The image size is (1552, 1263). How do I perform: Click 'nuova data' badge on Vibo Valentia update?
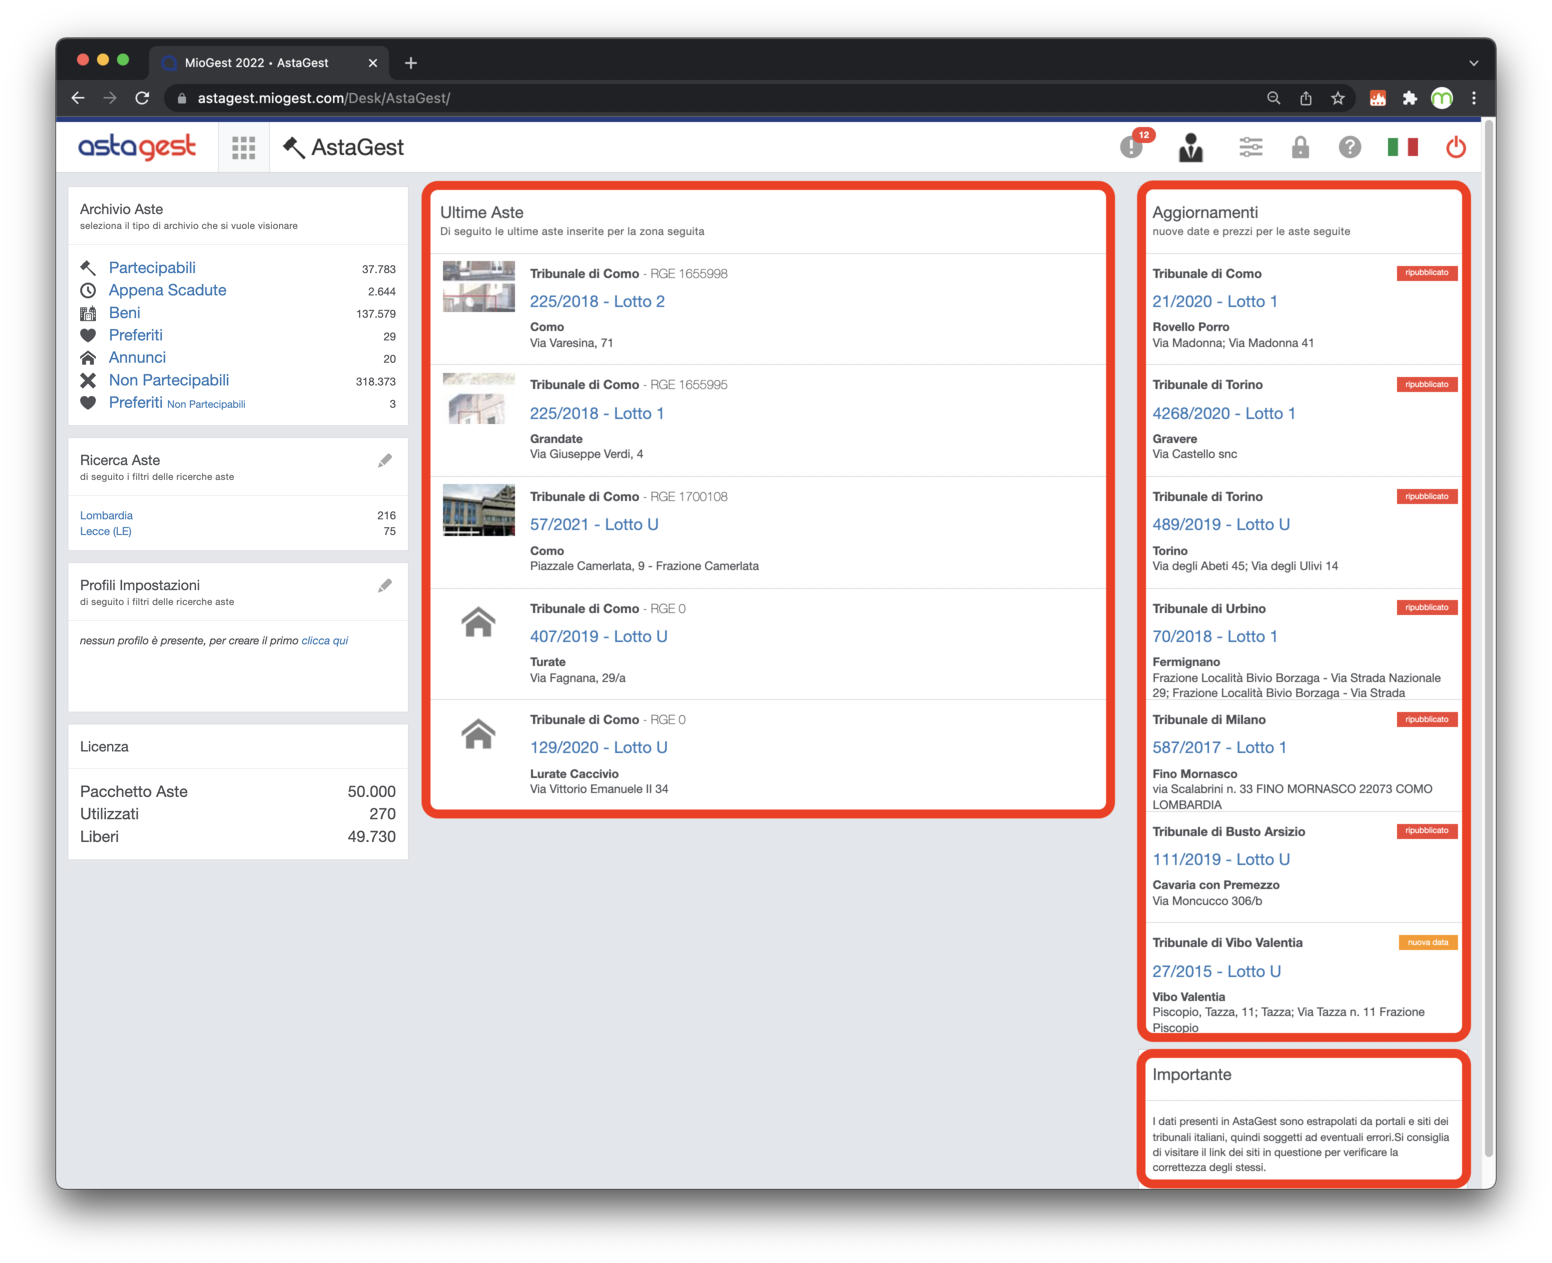(1428, 943)
